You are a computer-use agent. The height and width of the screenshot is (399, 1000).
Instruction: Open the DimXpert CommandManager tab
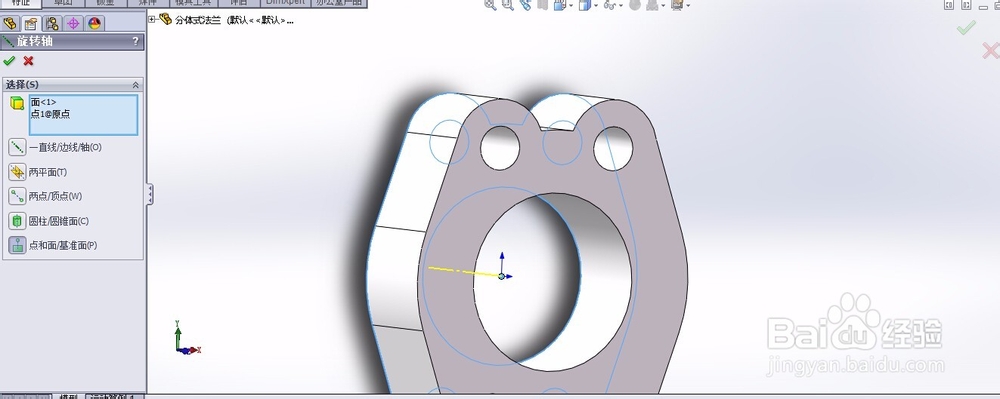(x=285, y=3)
